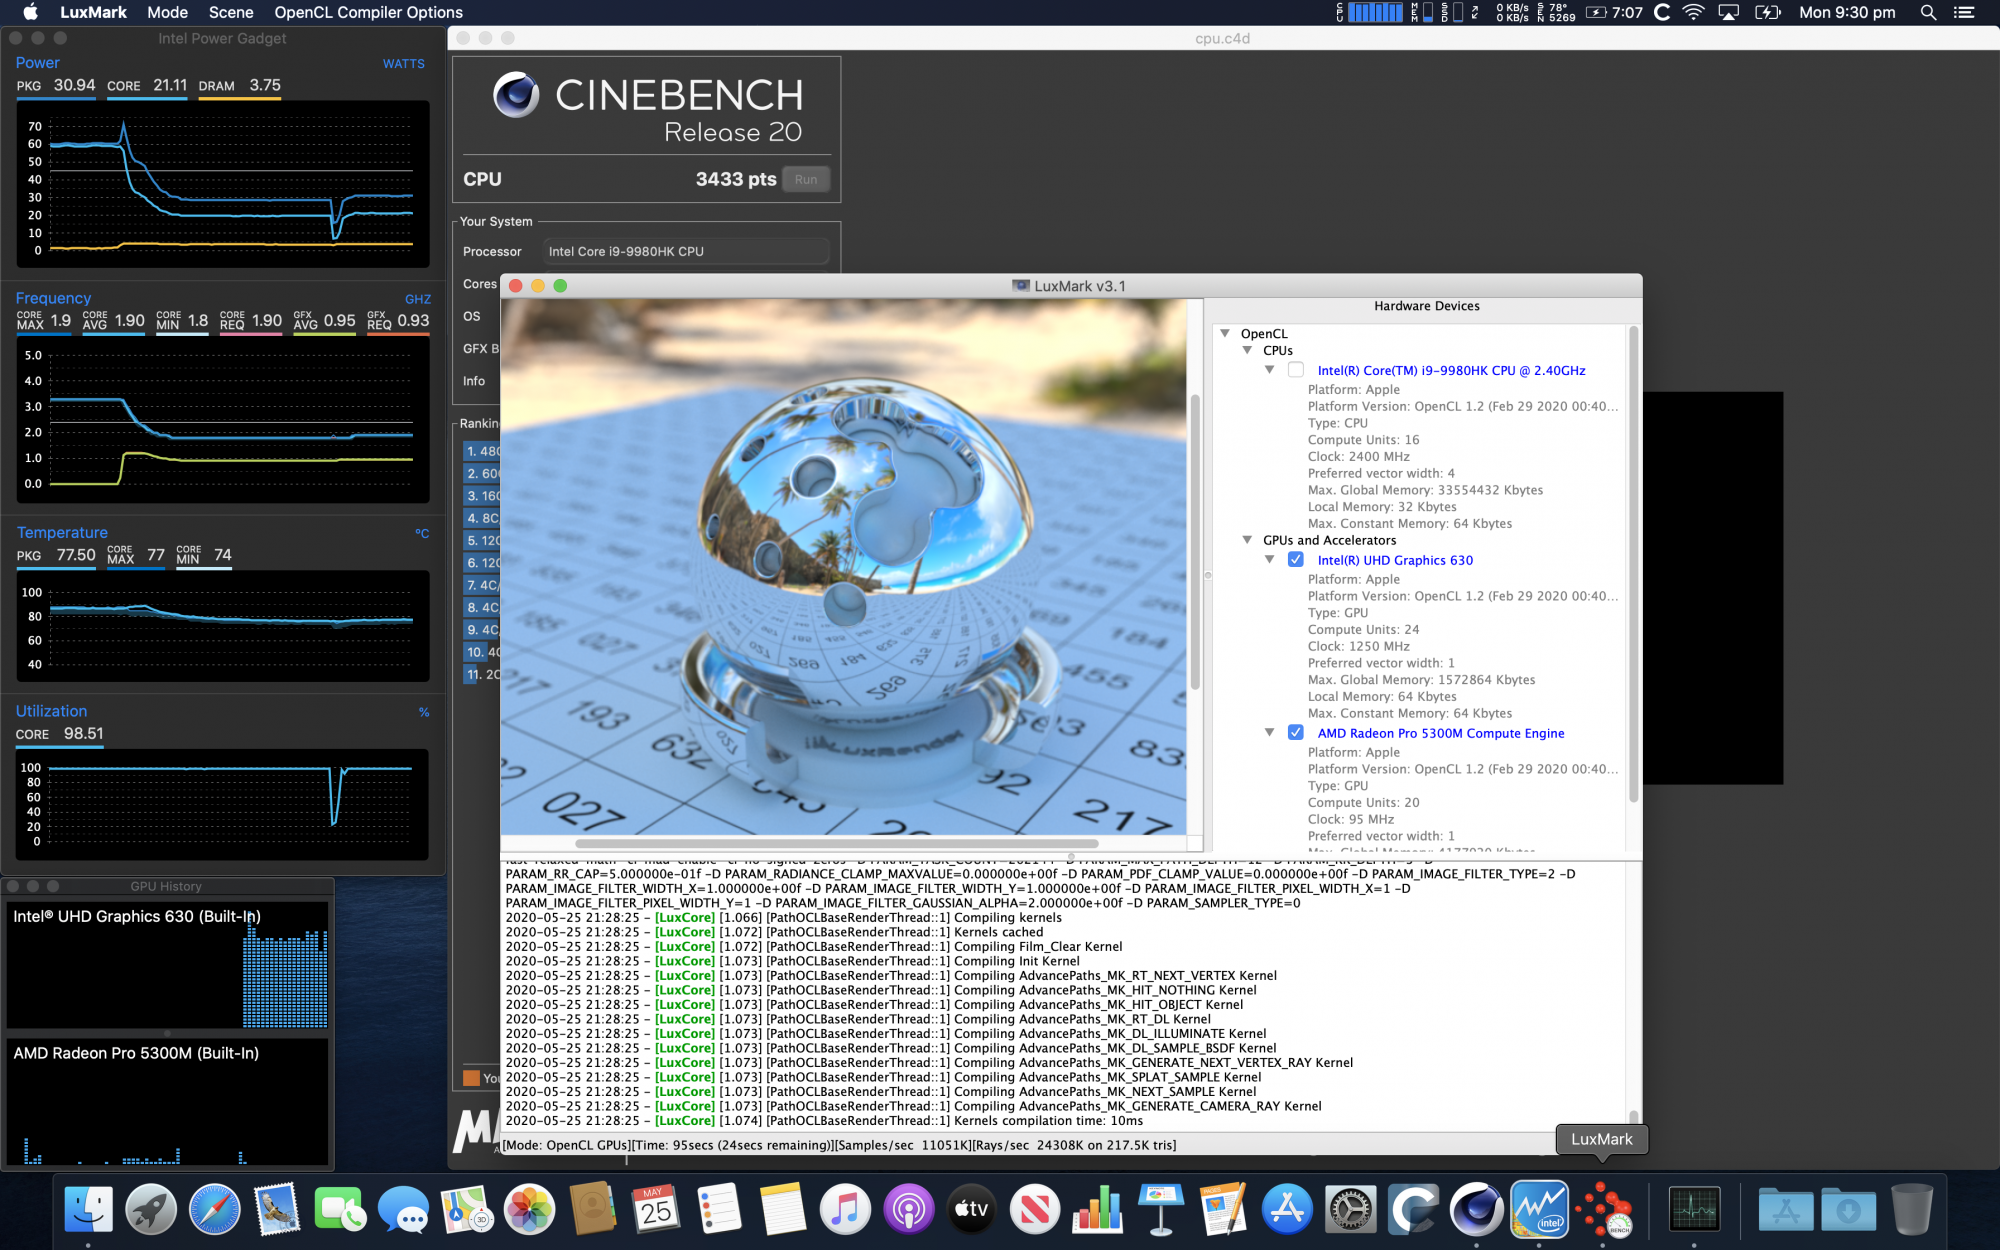2000x1250 pixels.
Task: Collapse GPUs and Accelerators group
Action: click(x=1247, y=540)
